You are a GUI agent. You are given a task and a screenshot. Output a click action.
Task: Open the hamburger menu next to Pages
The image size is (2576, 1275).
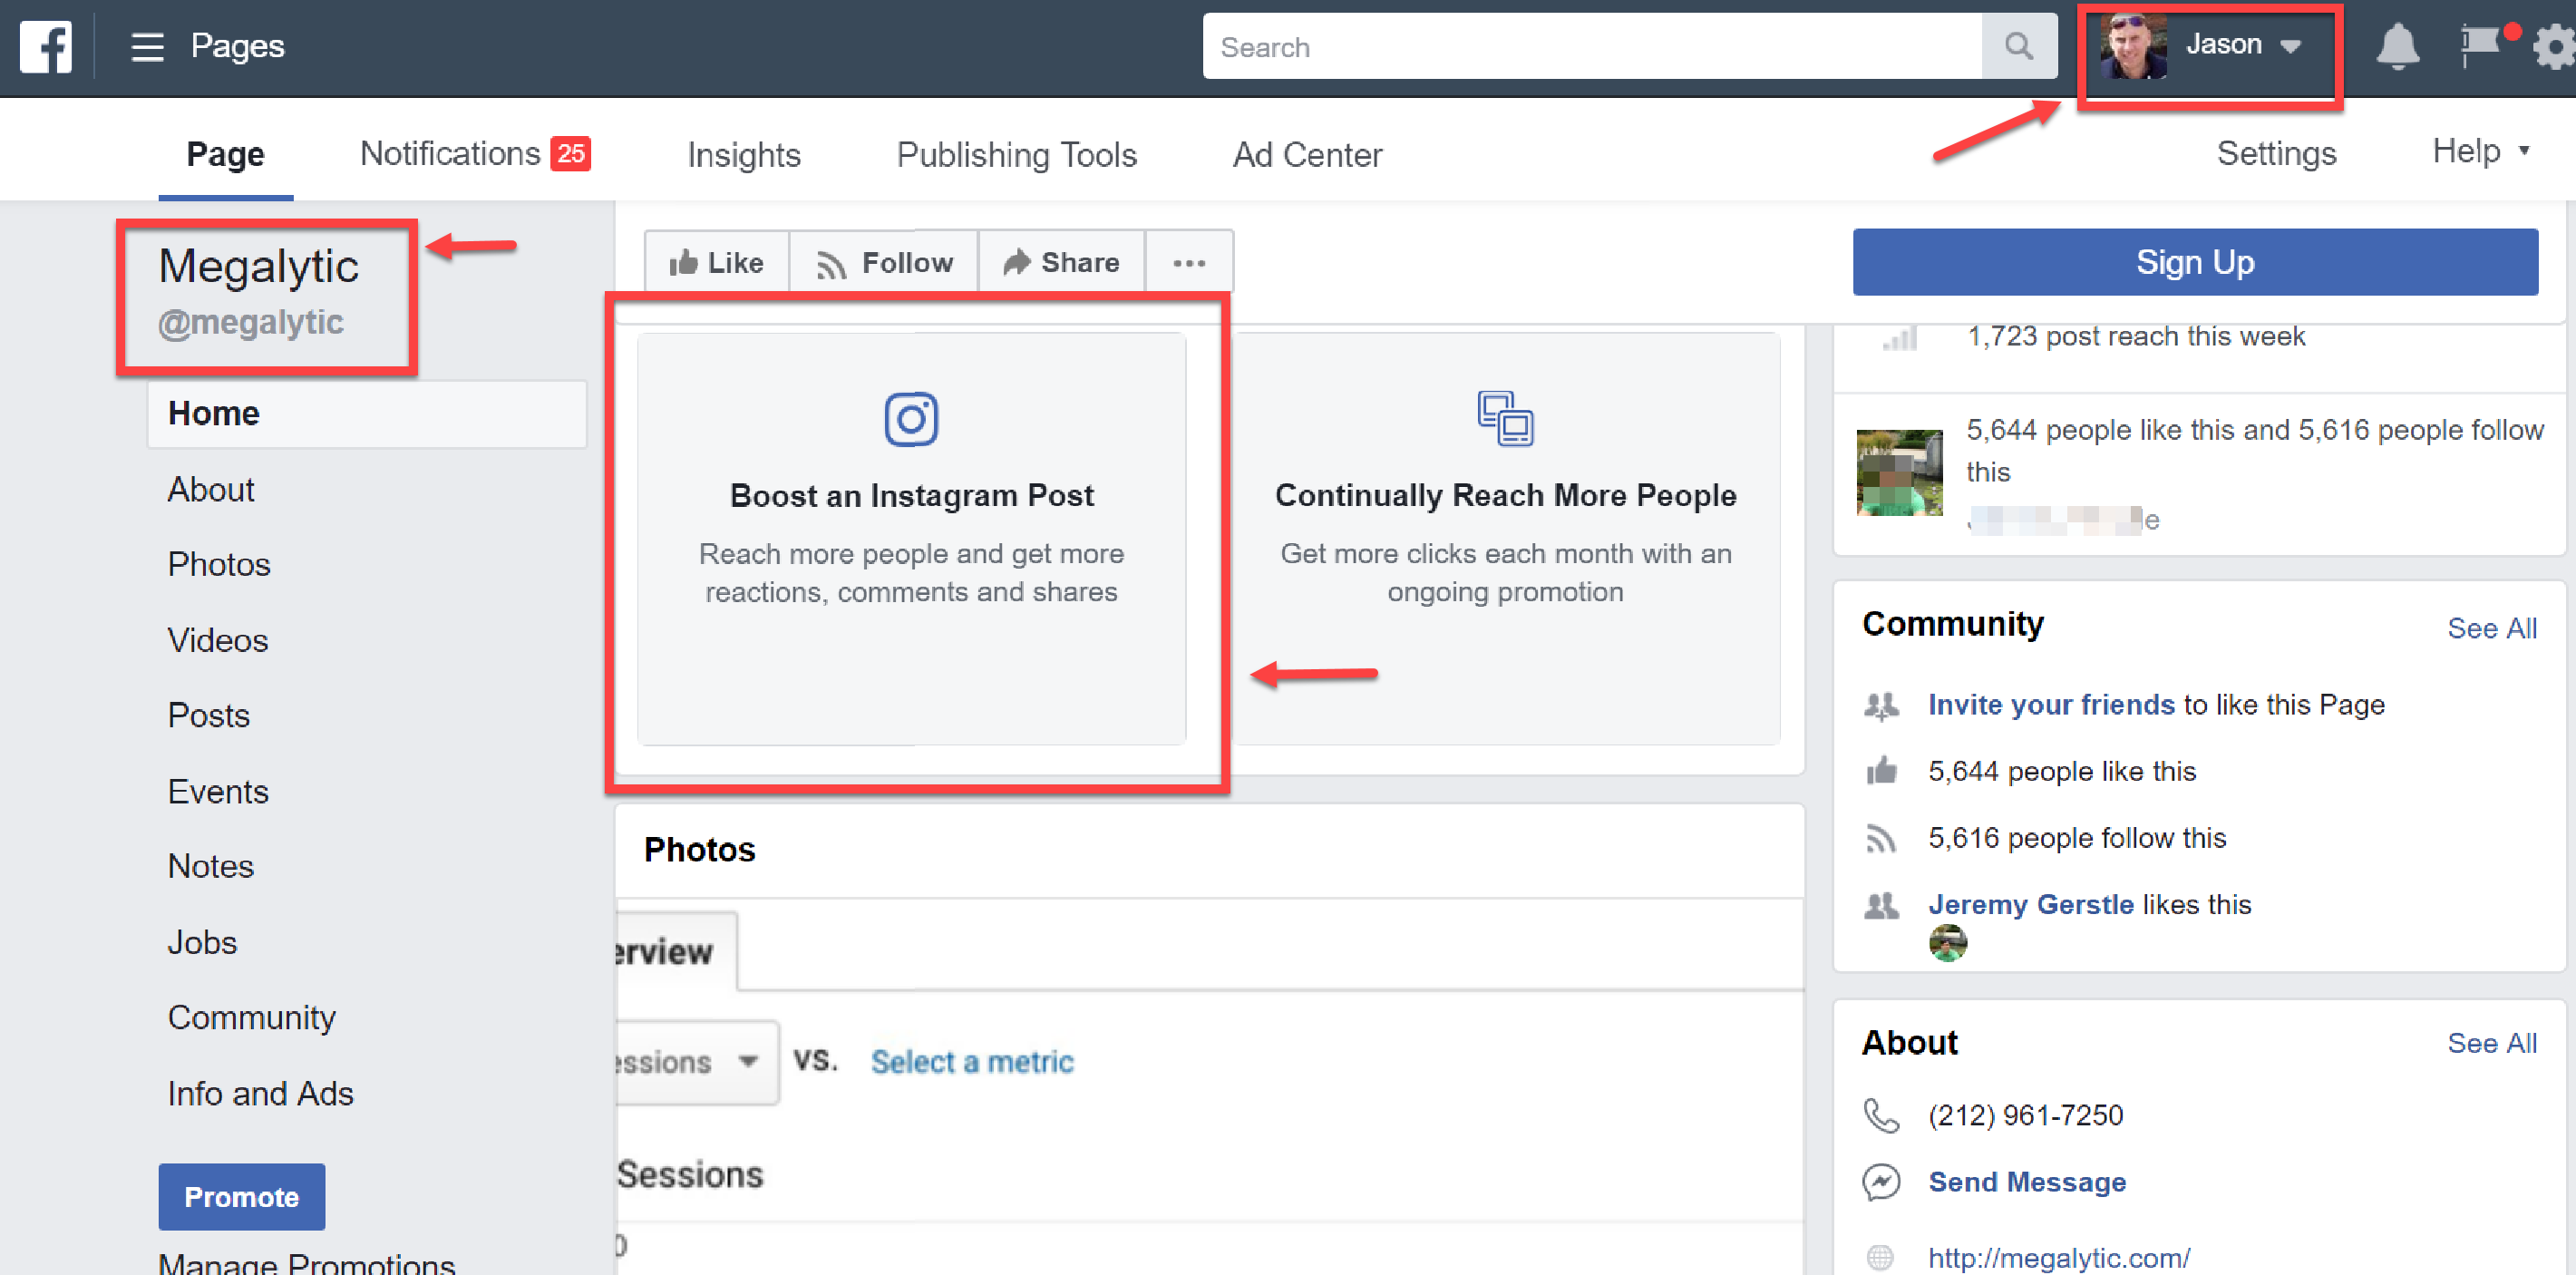point(147,46)
